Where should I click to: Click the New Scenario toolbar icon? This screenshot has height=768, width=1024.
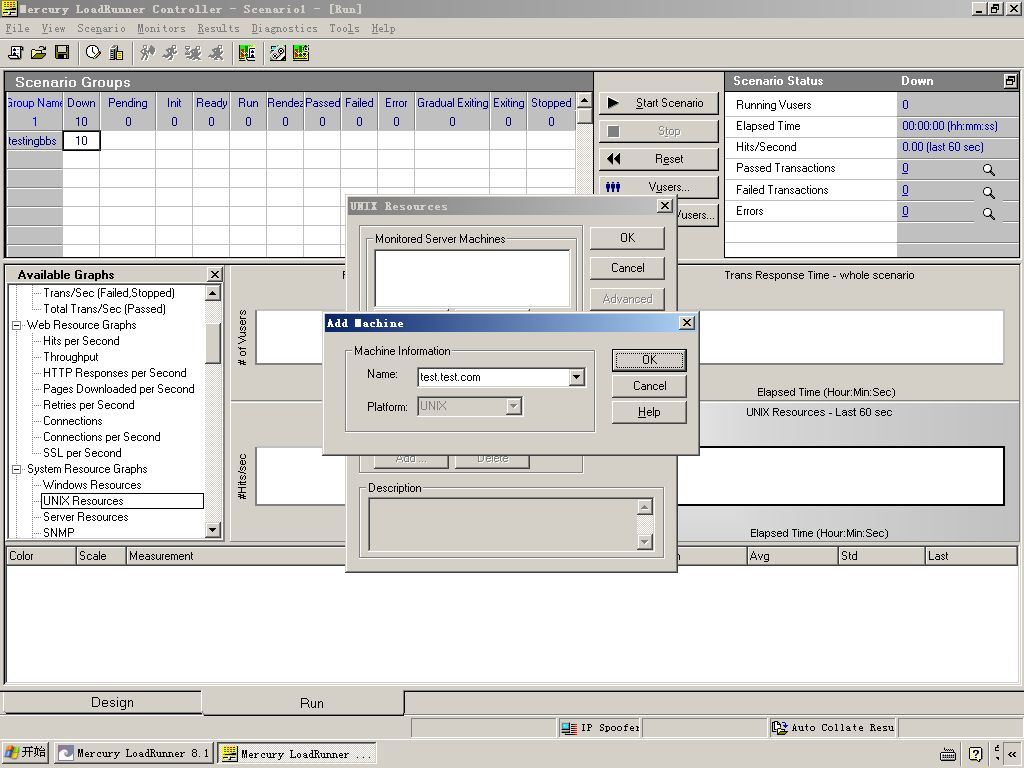(15, 53)
